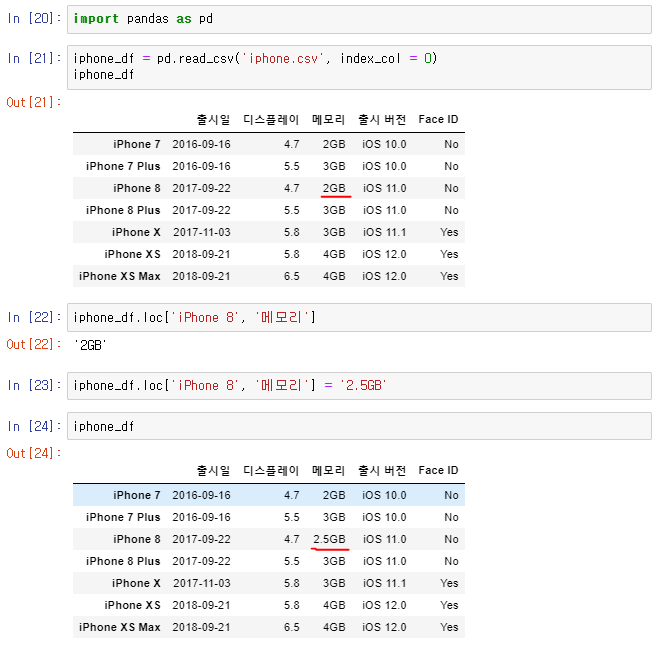Click the In [22] loc lookup cell
The image size is (661, 646).
359,318
